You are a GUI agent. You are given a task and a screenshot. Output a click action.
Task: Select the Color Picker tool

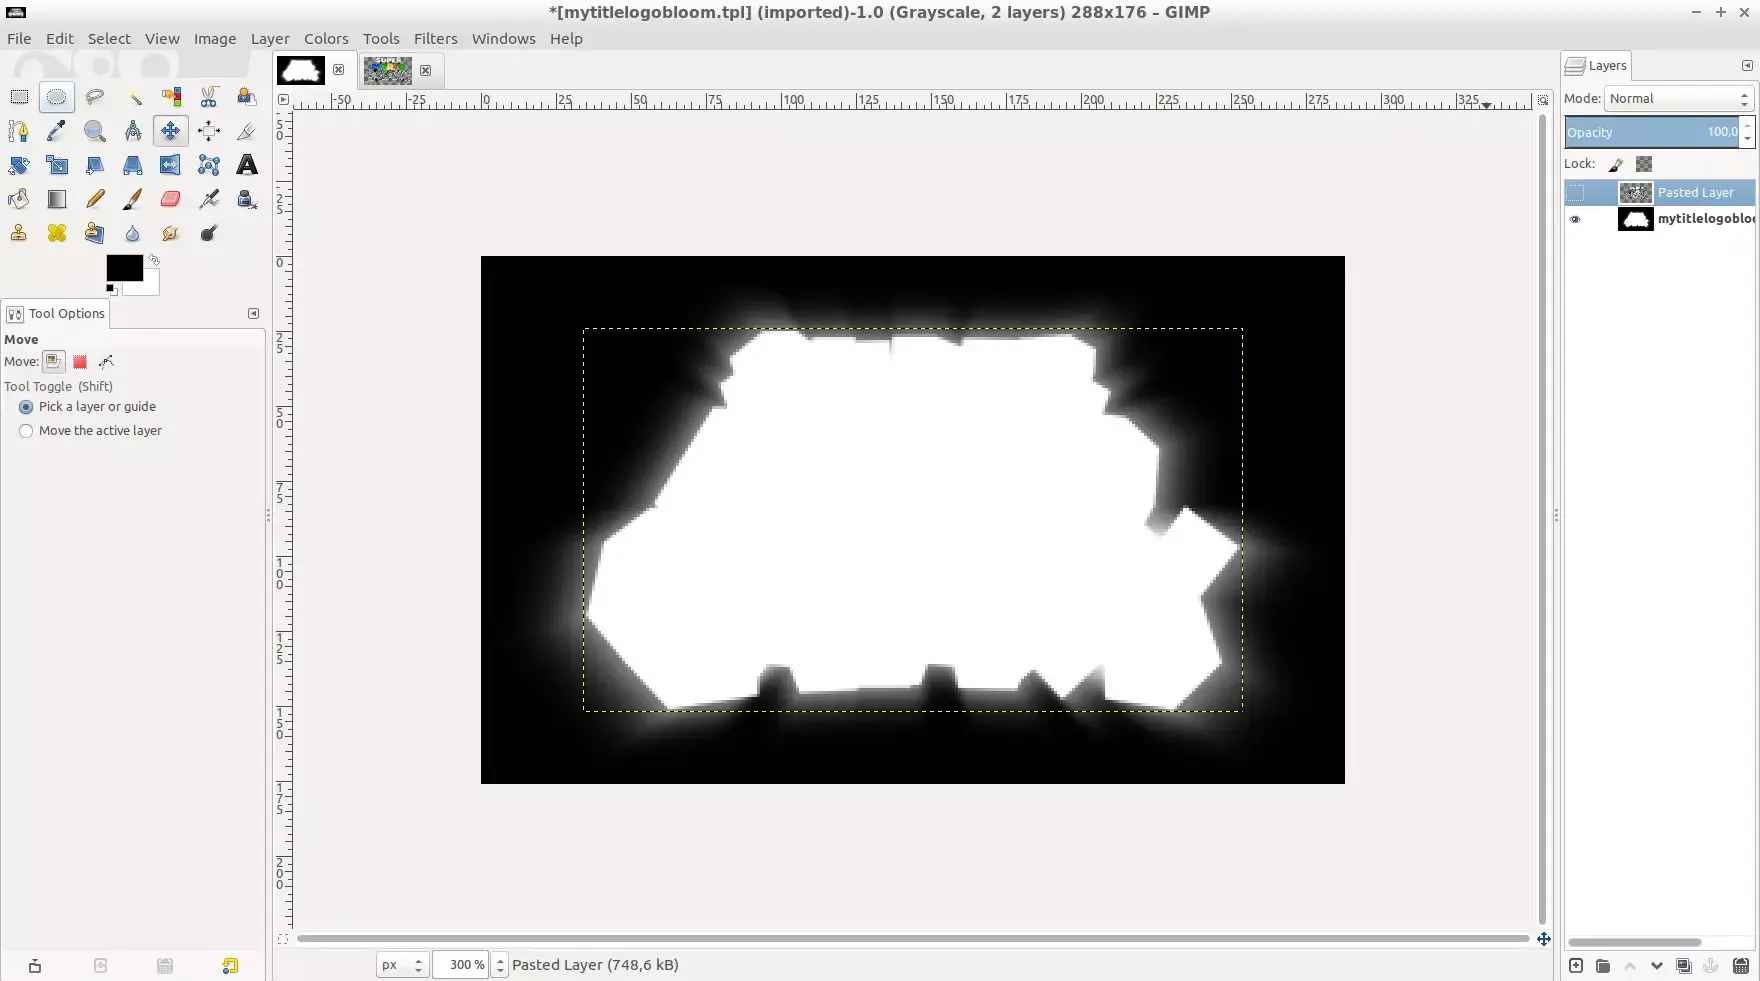coord(57,131)
